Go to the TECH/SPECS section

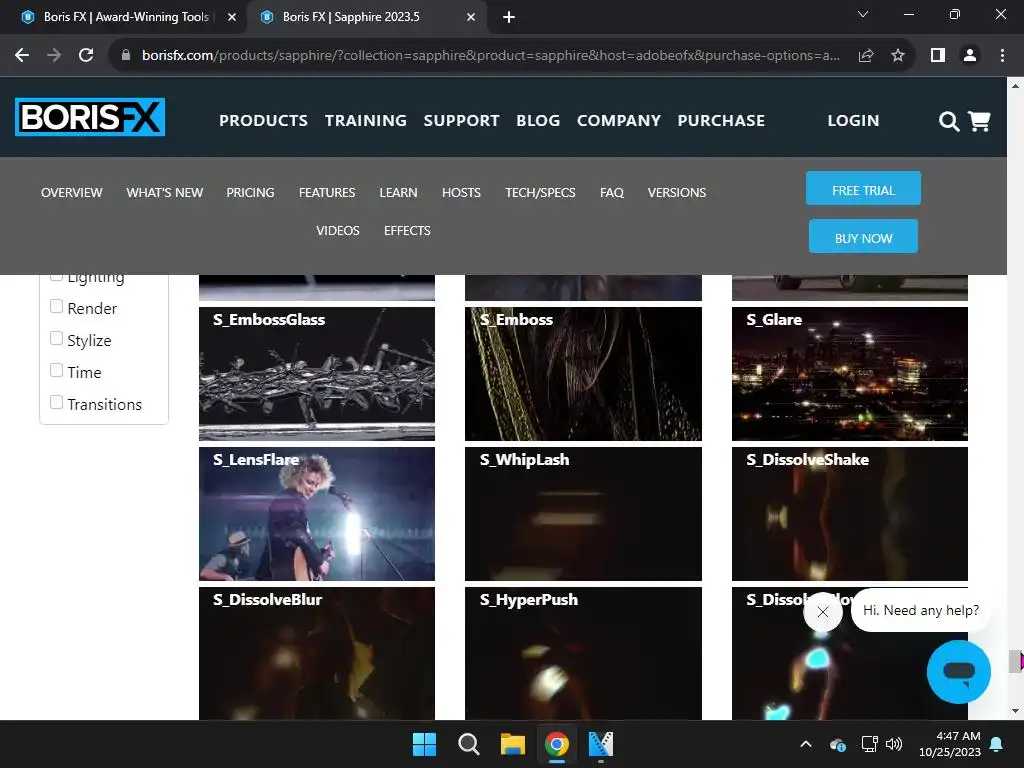pyautogui.click(x=540, y=193)
